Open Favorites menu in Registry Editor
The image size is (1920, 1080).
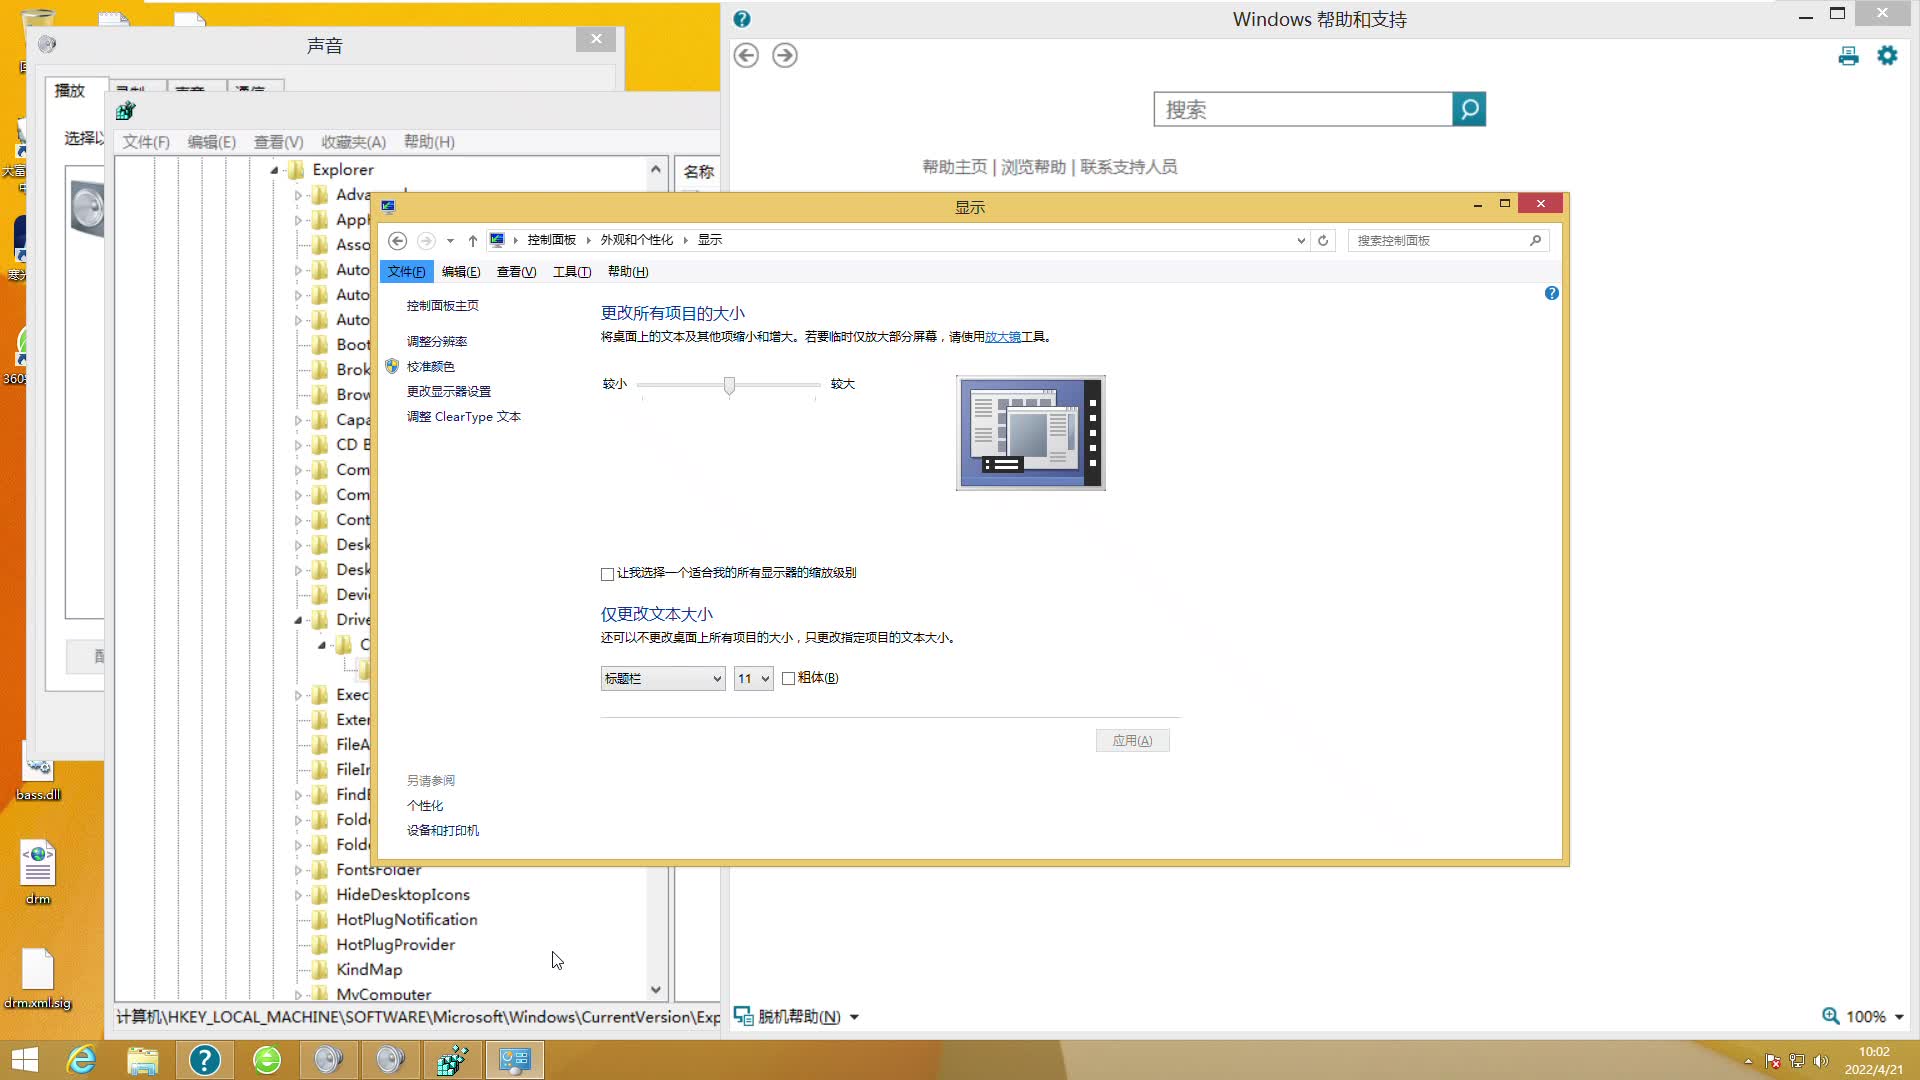(x=353, y=142)
